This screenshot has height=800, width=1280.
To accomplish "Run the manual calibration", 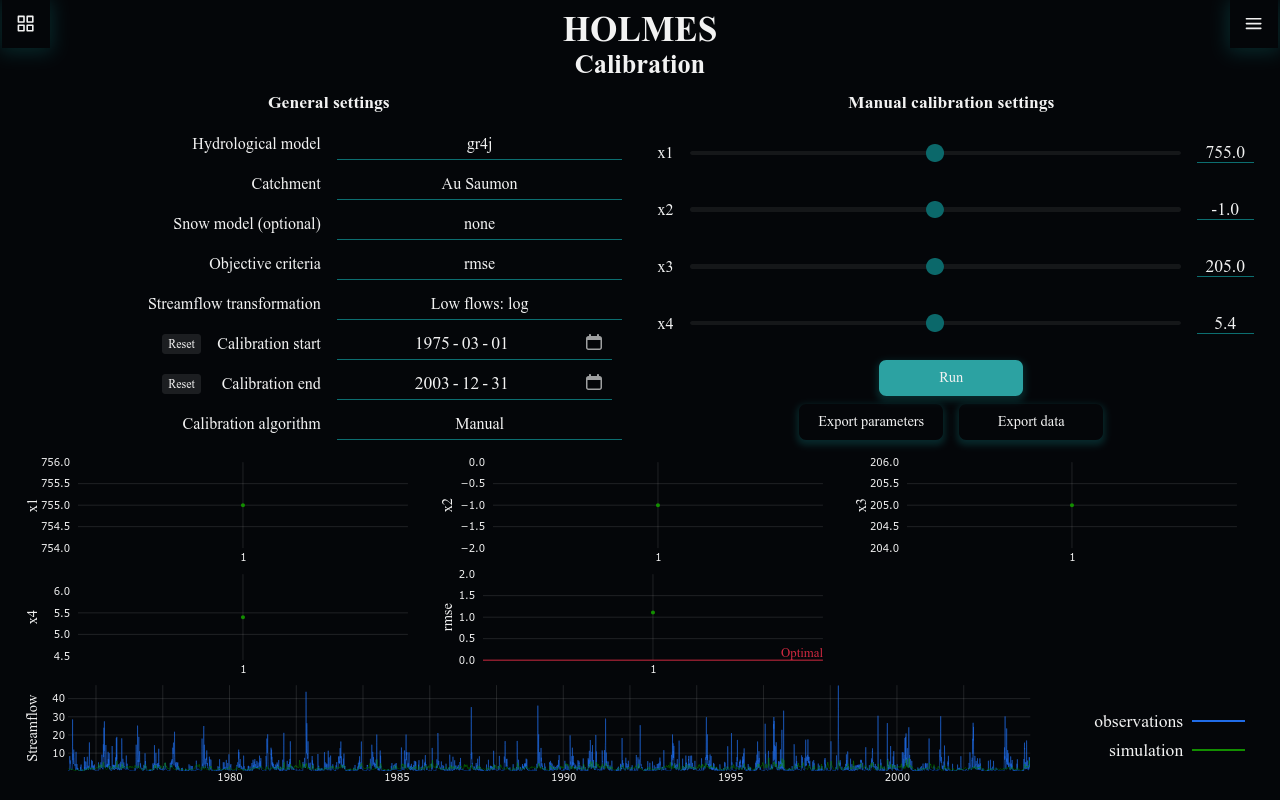I will coord(950,378).
